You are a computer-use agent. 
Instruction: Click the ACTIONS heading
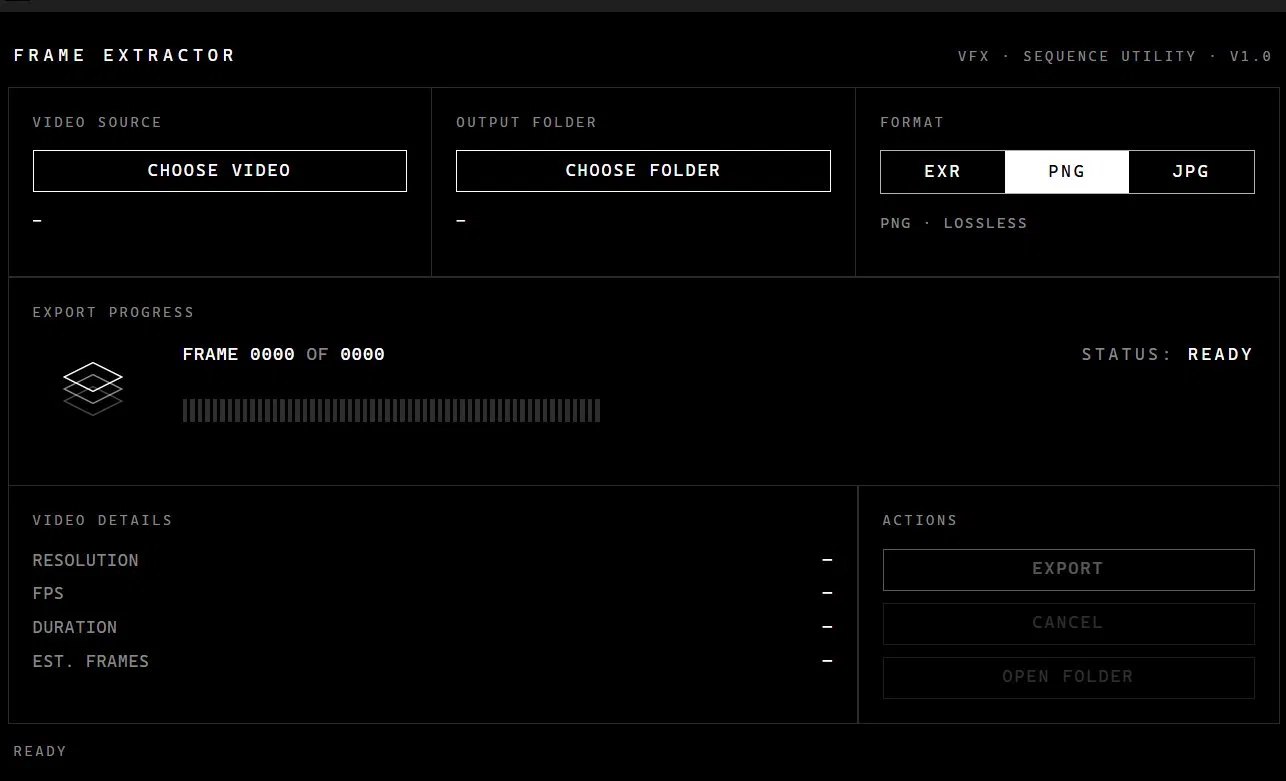tap(920, 521)
